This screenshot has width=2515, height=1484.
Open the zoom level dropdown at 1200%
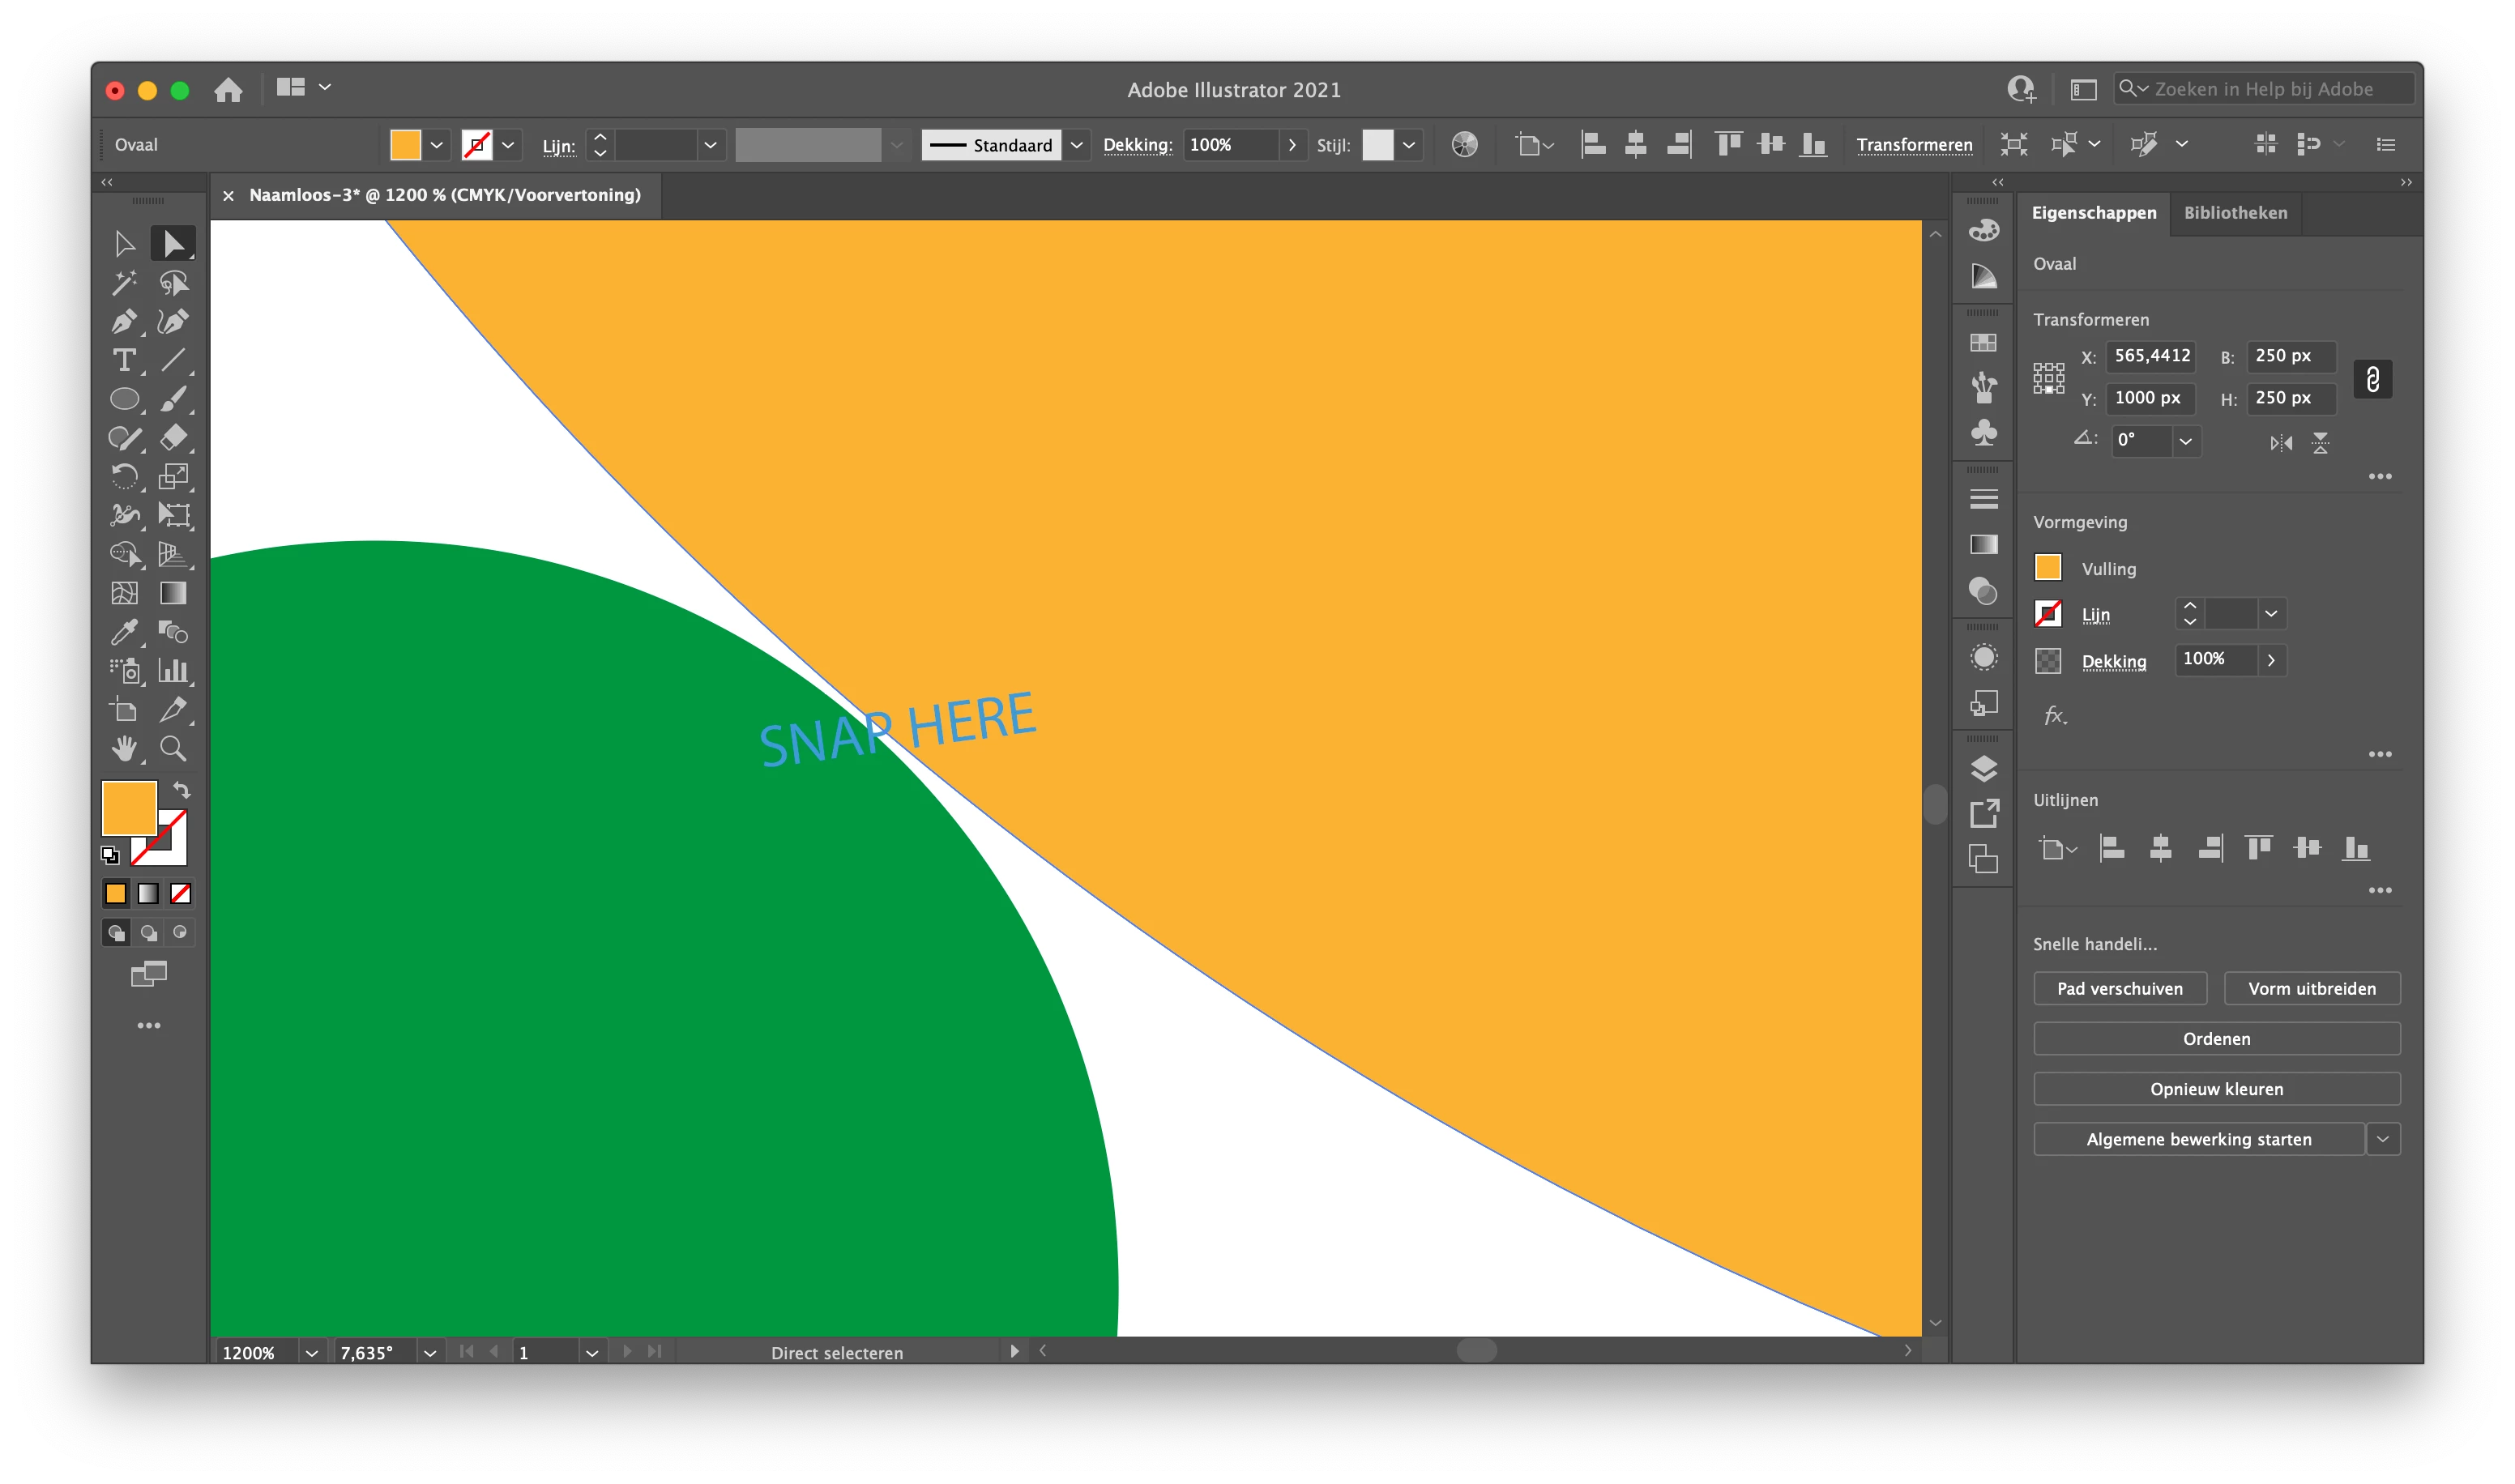tap(311, 1353)
